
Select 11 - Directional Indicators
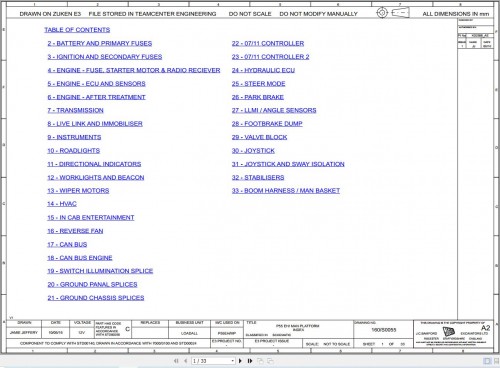point(94,164)
